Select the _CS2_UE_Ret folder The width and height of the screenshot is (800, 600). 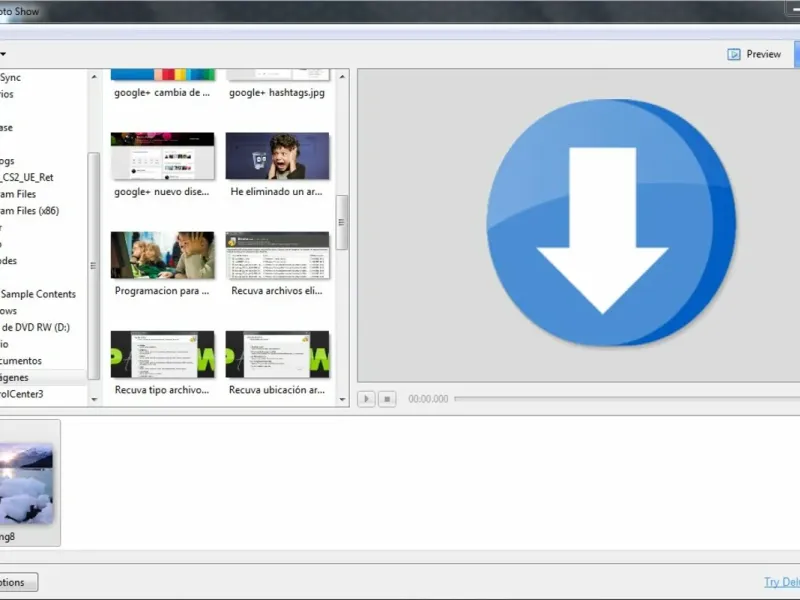[27, 177]
